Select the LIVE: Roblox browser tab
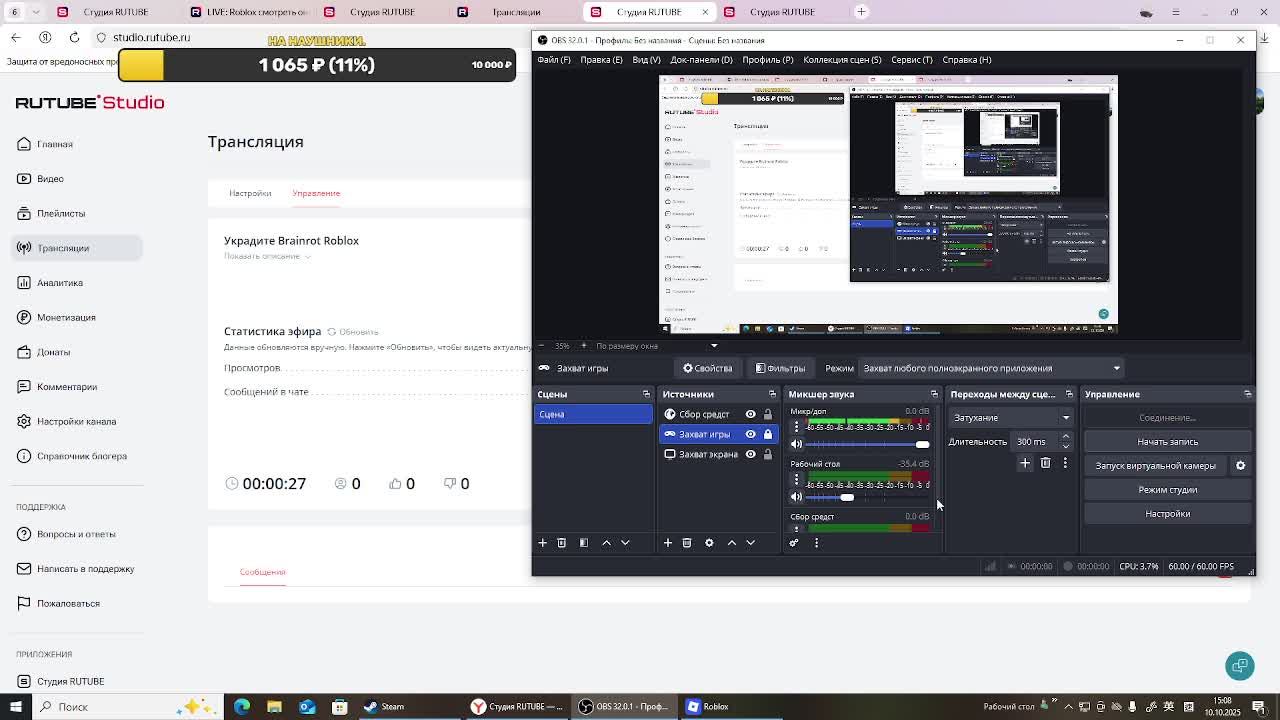Viewport: 1280px width, 720px height. [250, 12]
